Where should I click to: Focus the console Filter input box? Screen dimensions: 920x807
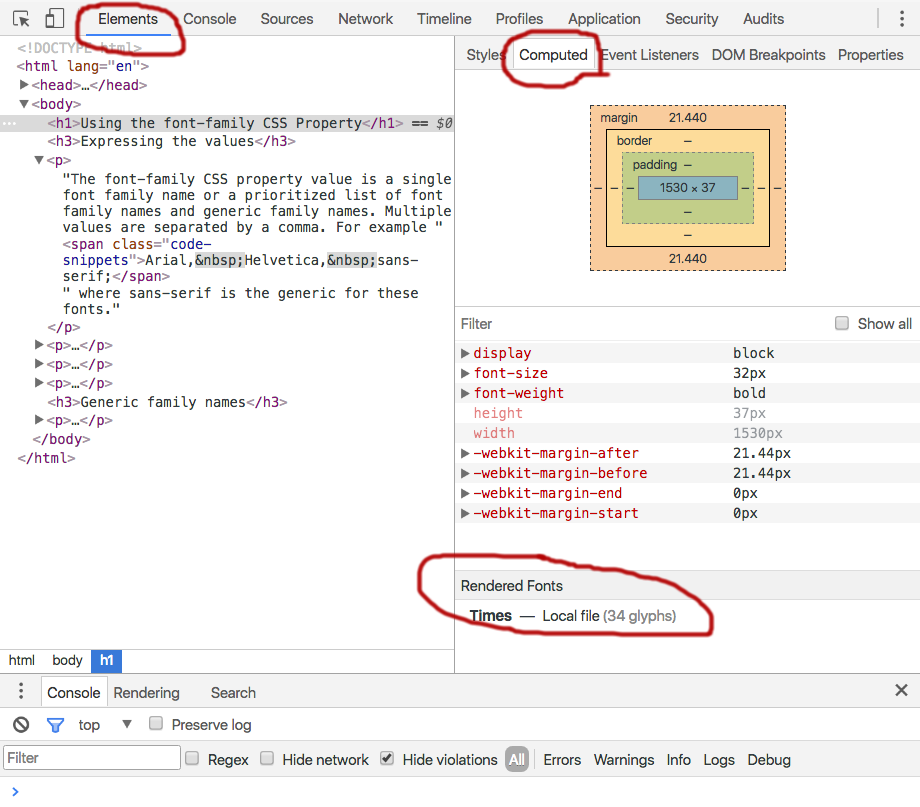92,758
